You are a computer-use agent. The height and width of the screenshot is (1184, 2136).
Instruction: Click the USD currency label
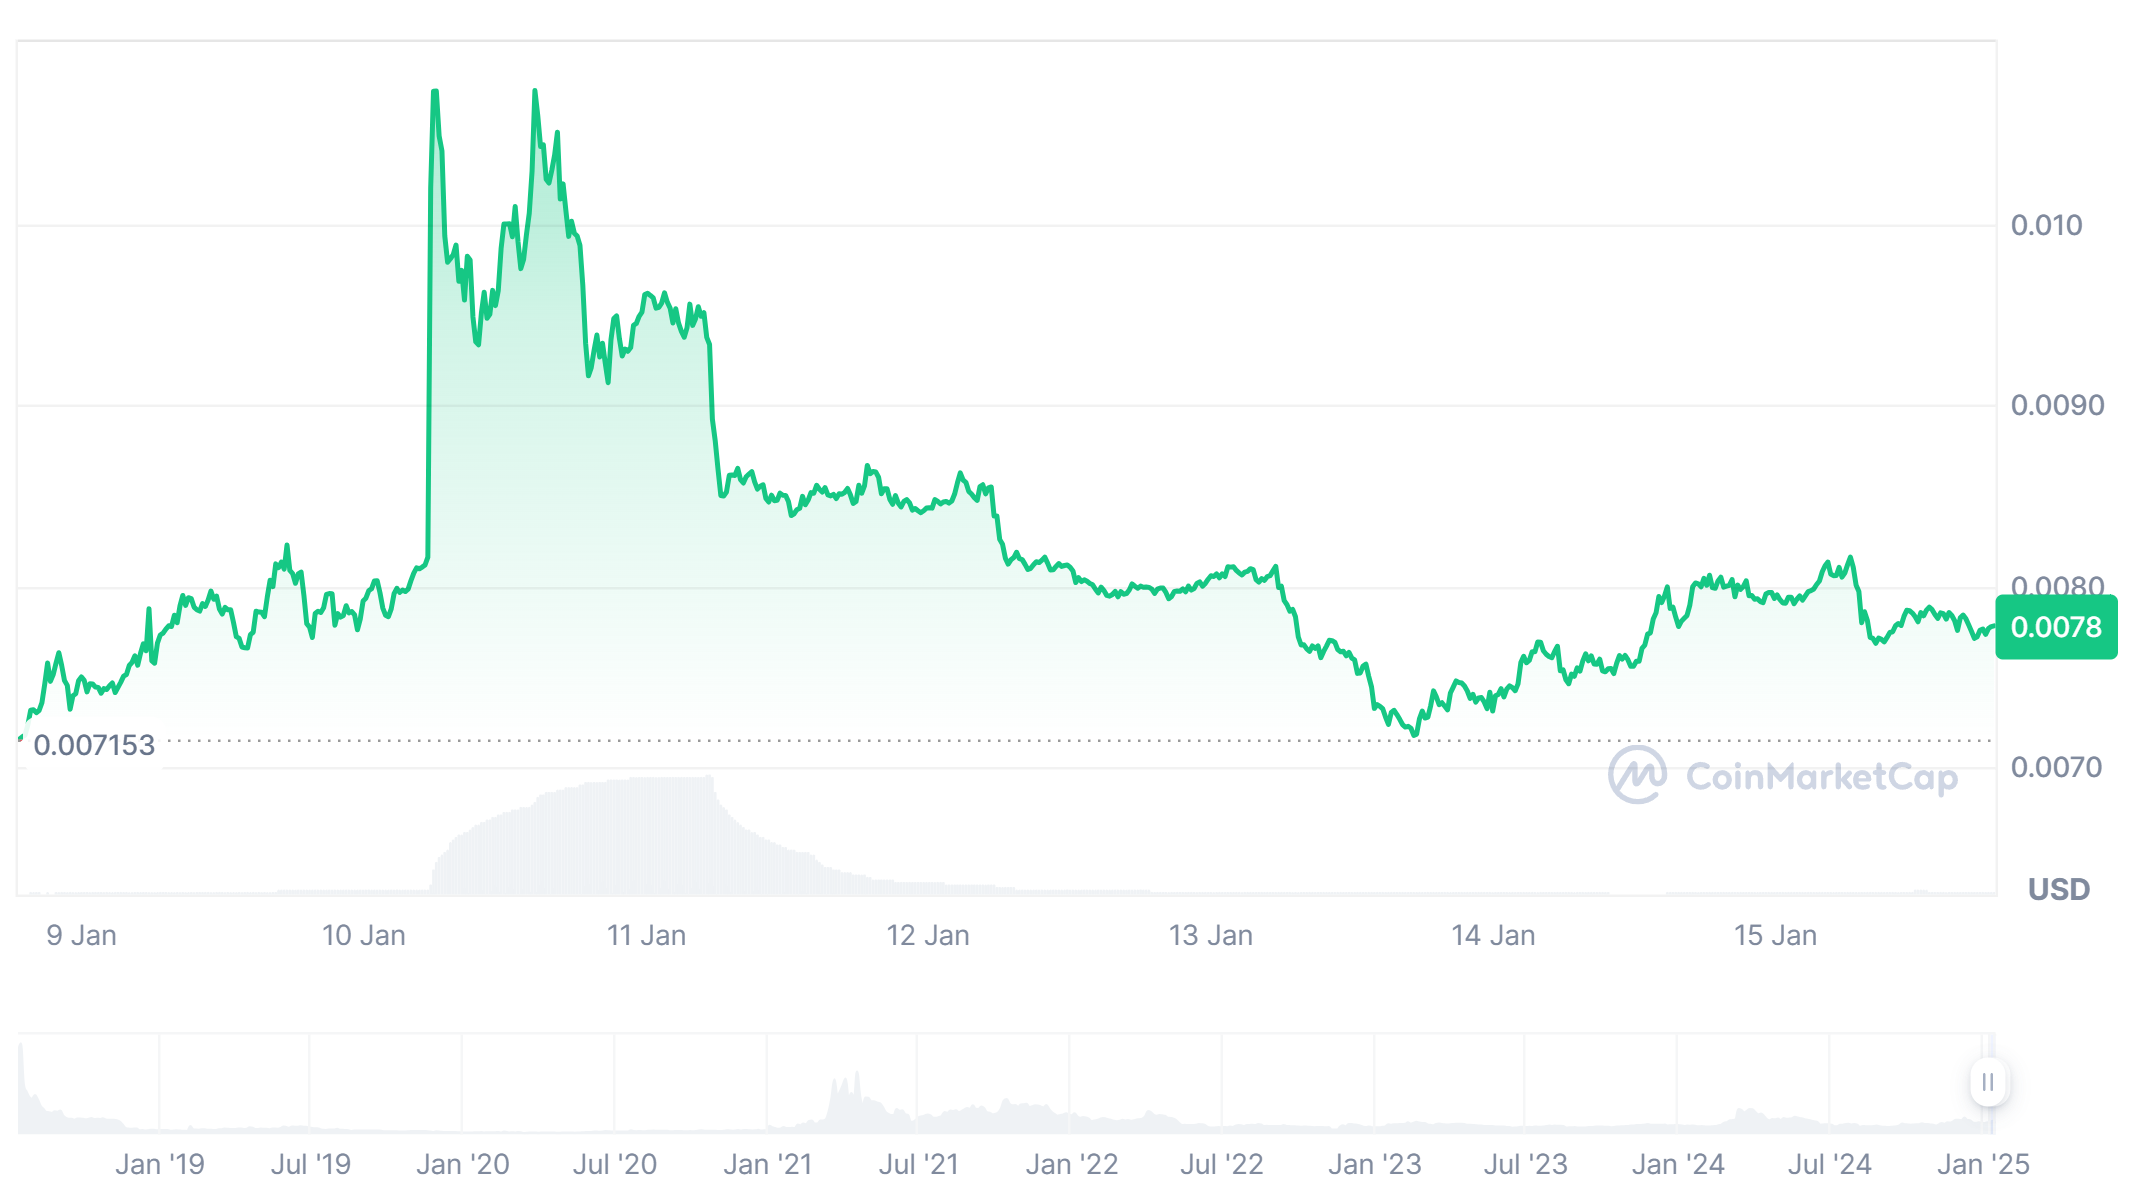[x=2058, y=889]
